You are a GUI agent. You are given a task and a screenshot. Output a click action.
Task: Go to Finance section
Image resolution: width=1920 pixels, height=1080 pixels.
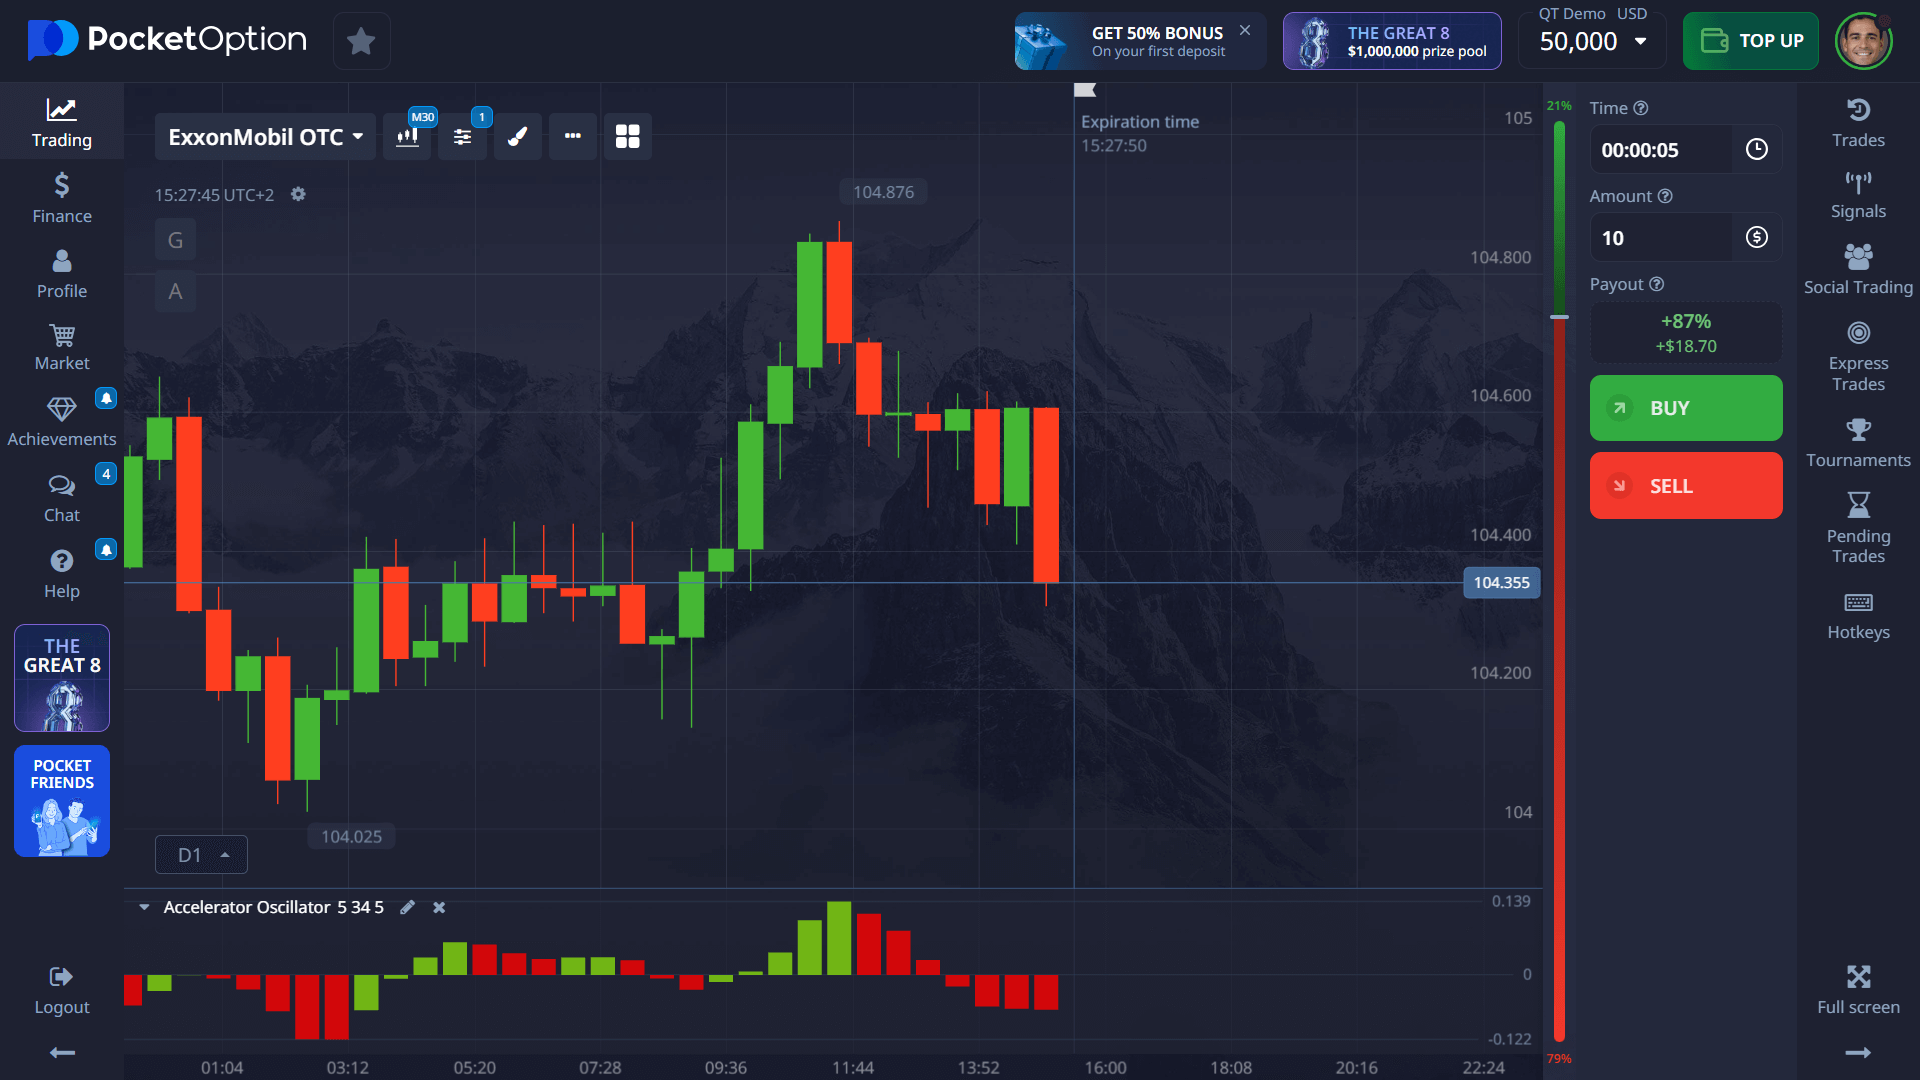tap(62, 198)
